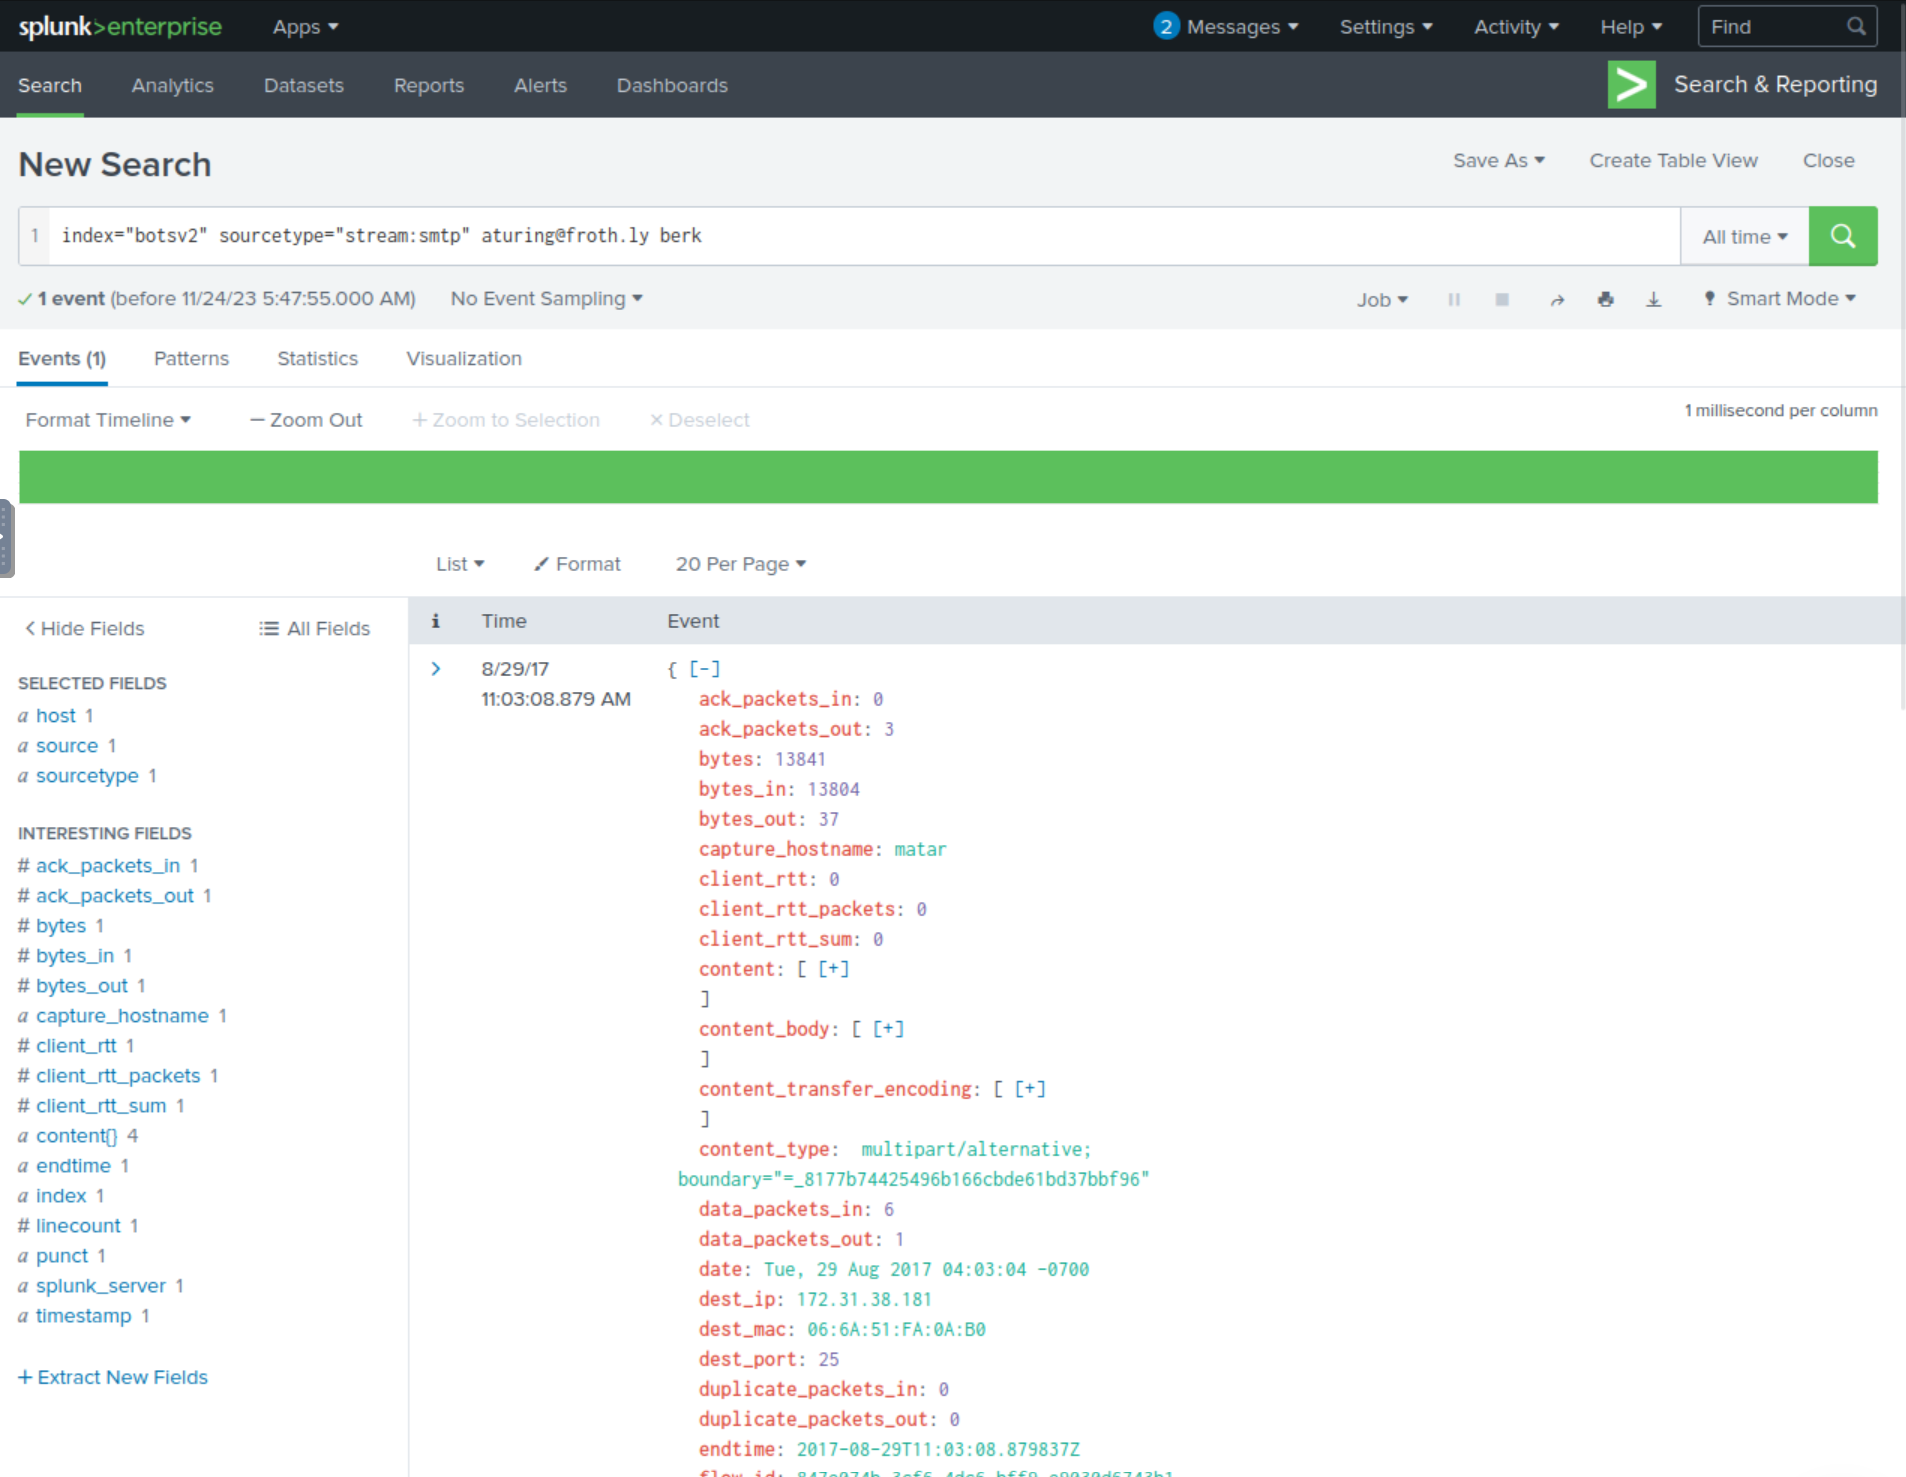
Task: Click the Time column header
Action: point(504,621)
